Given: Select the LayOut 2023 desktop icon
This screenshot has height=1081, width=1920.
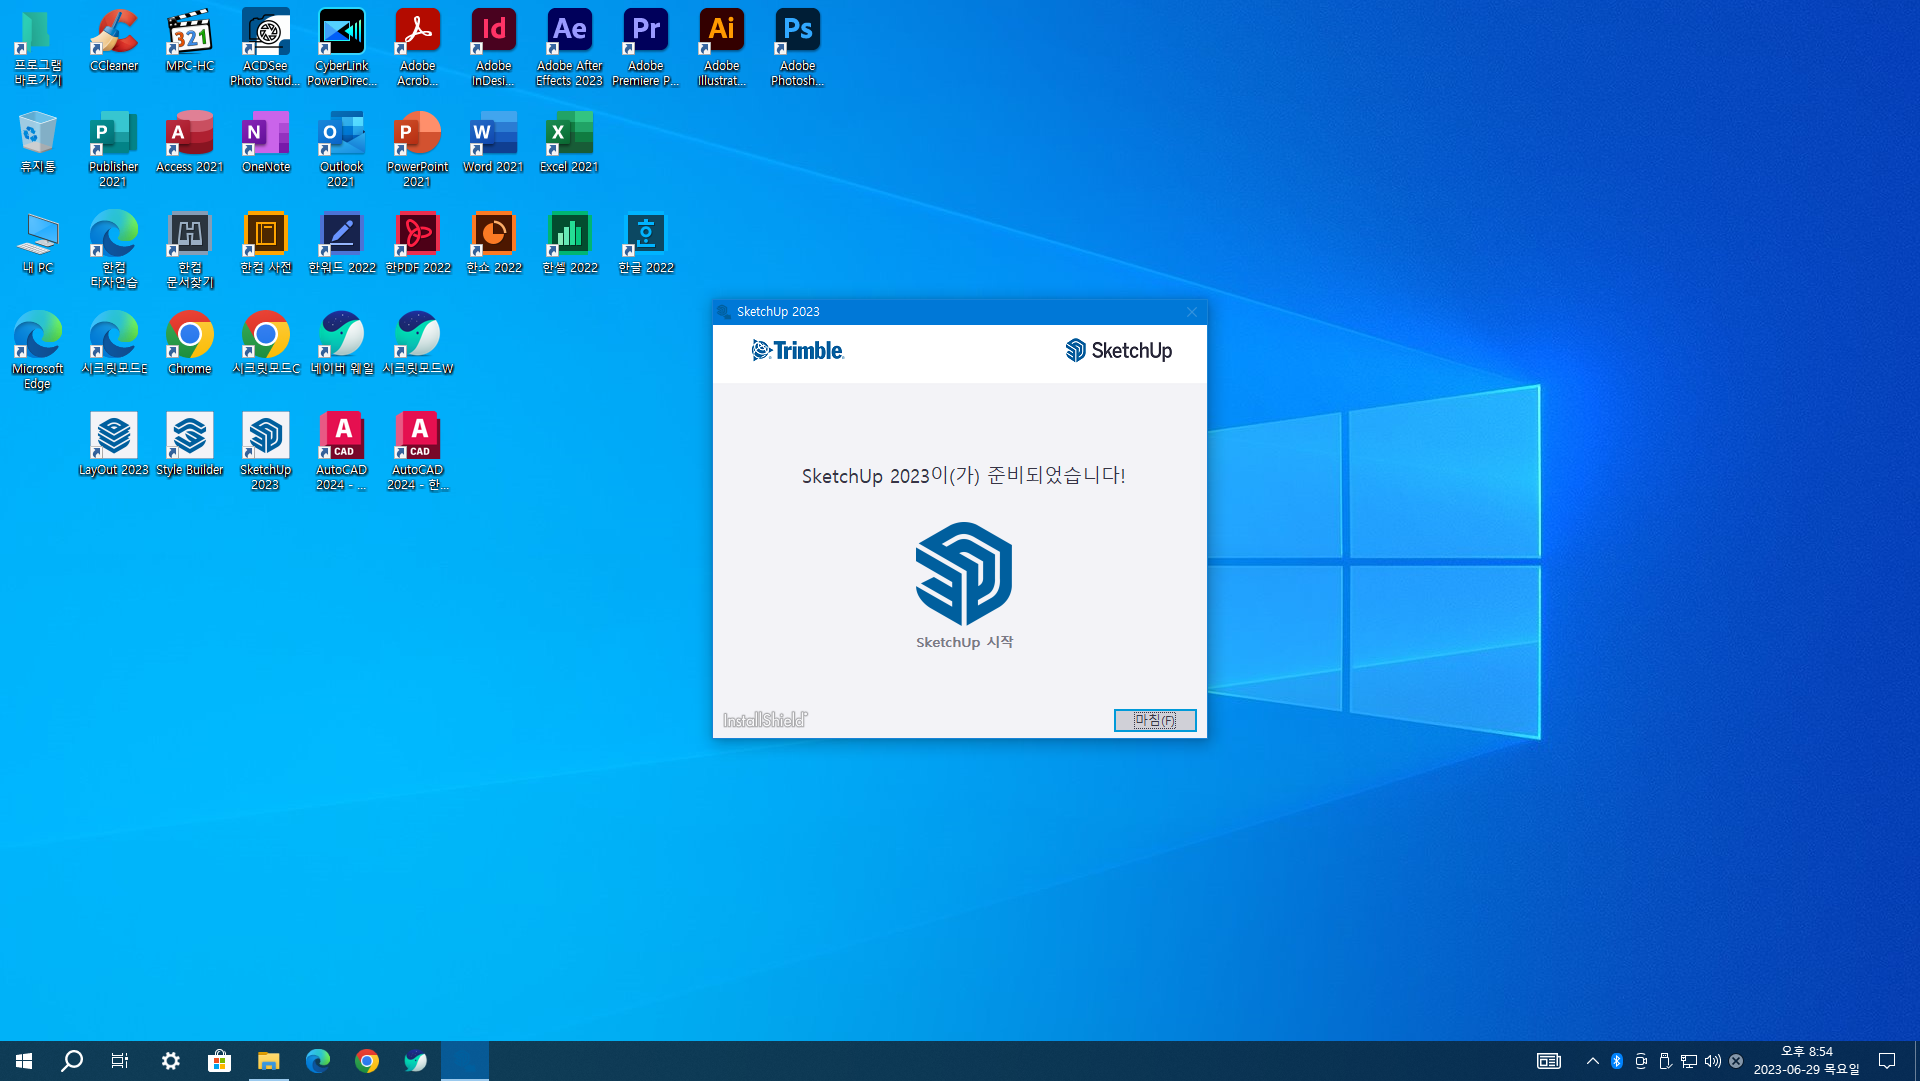Looking at the screenshot, I should coord(113,438).
